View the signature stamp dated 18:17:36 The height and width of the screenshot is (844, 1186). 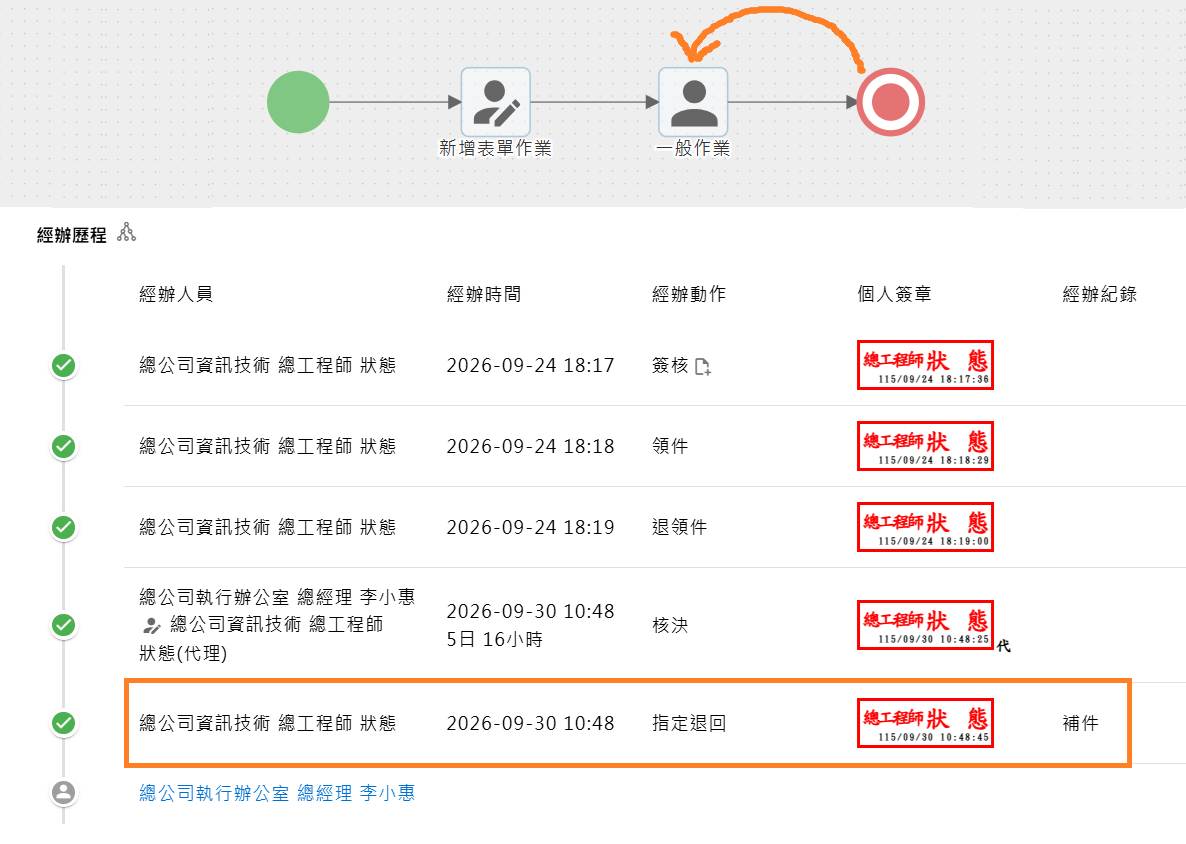(925, 365)
